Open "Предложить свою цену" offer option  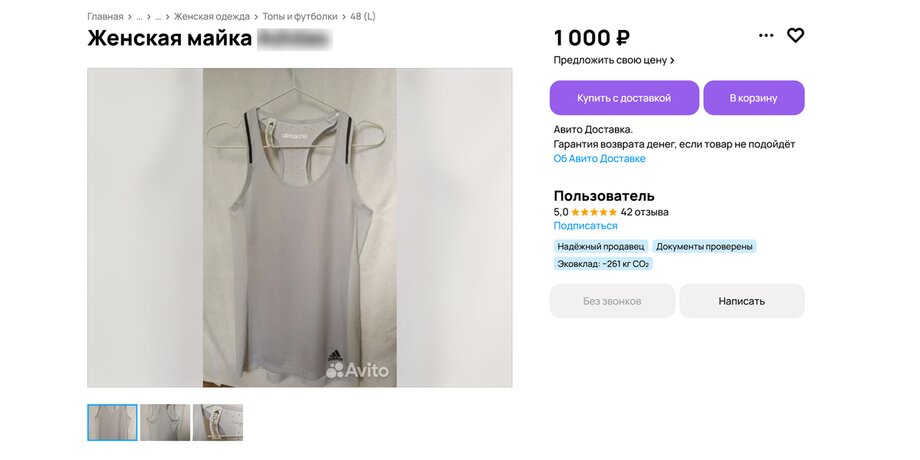[614, 60]
